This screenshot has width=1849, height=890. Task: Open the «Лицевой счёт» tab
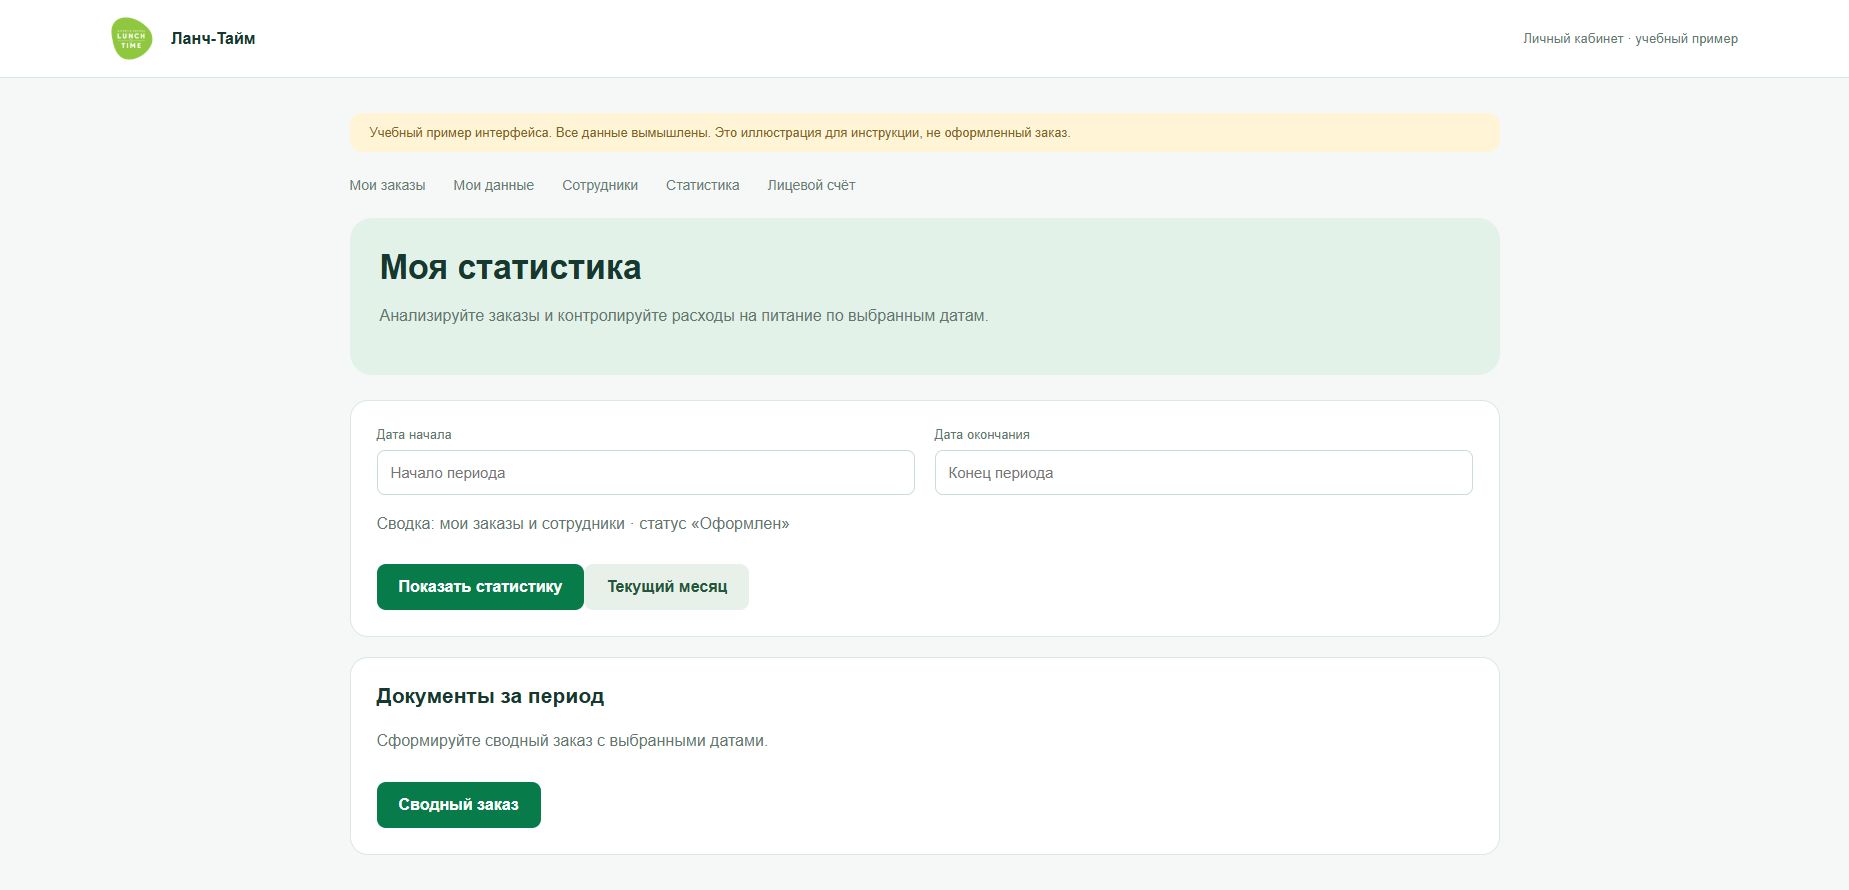tap(811, 185)
